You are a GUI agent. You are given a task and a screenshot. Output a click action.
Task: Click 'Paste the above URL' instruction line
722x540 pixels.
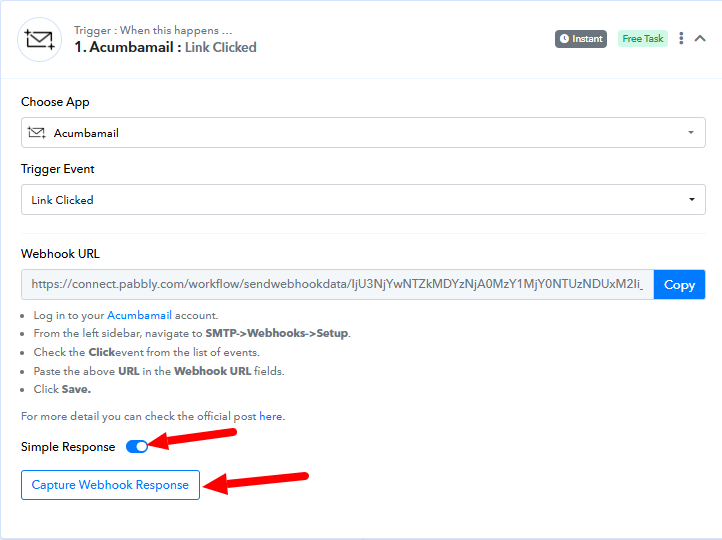(x=159, y=371)
